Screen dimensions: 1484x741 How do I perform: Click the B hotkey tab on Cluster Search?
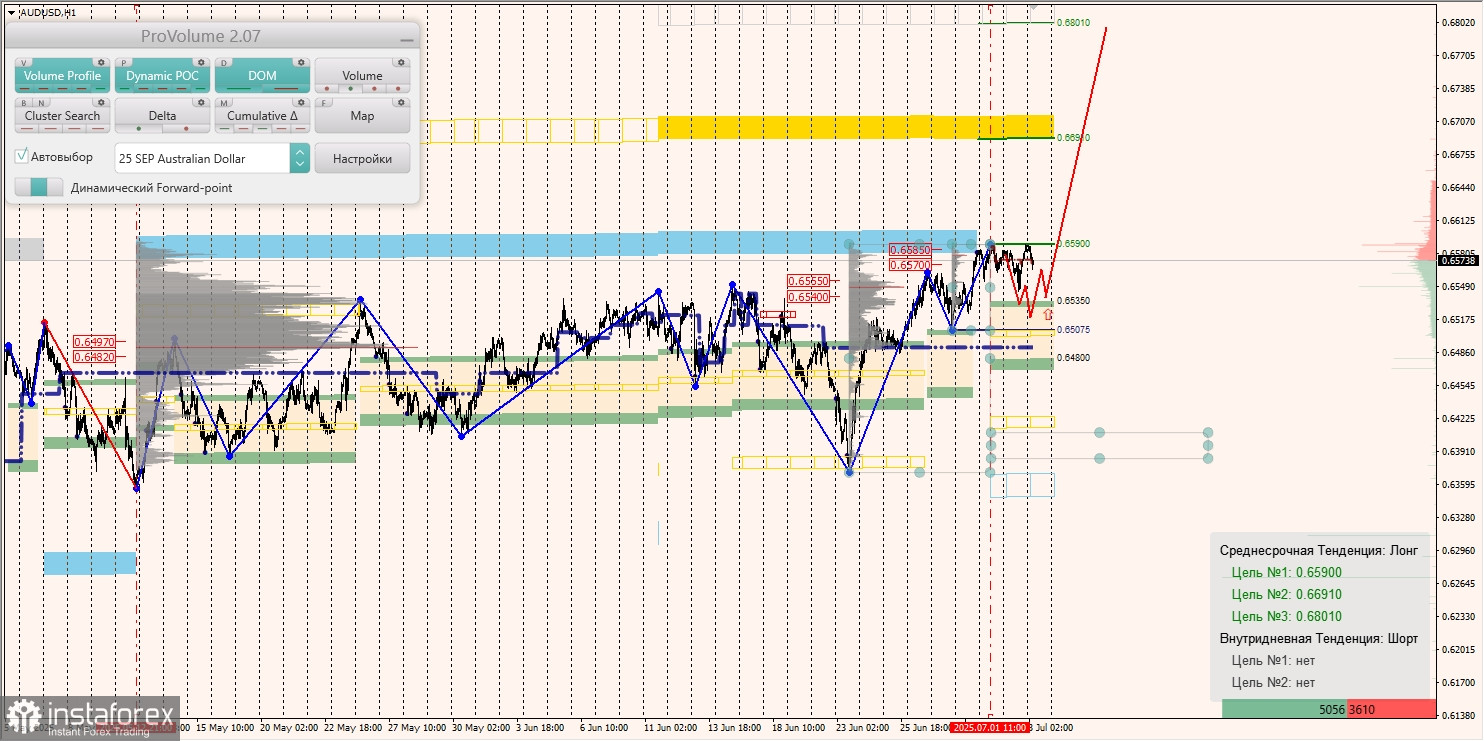pyautogui.click(x=22, y=103)
